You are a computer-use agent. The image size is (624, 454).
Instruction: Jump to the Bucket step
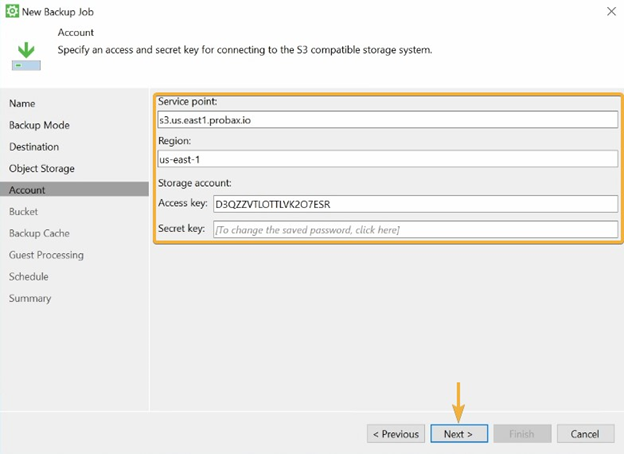click(23, 212)
